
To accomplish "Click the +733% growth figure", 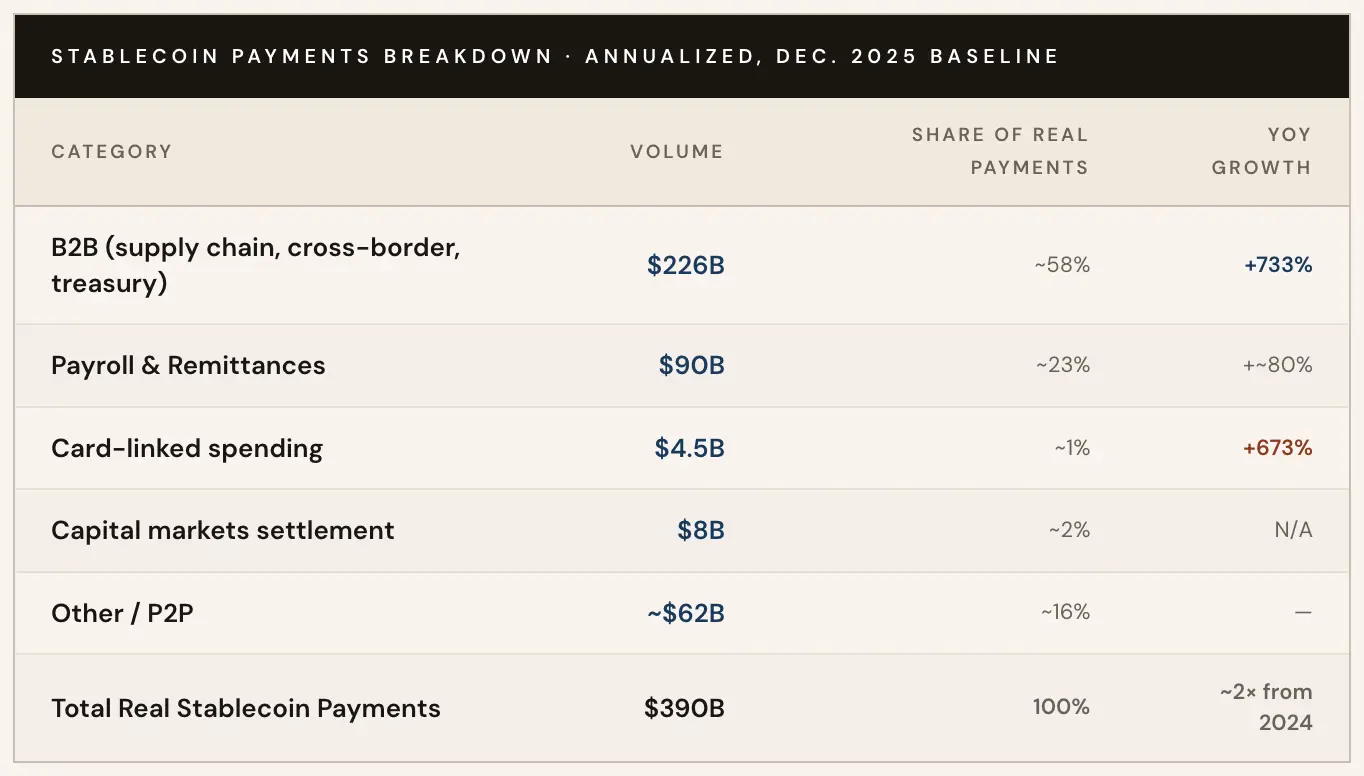I will coord(1278,265).
